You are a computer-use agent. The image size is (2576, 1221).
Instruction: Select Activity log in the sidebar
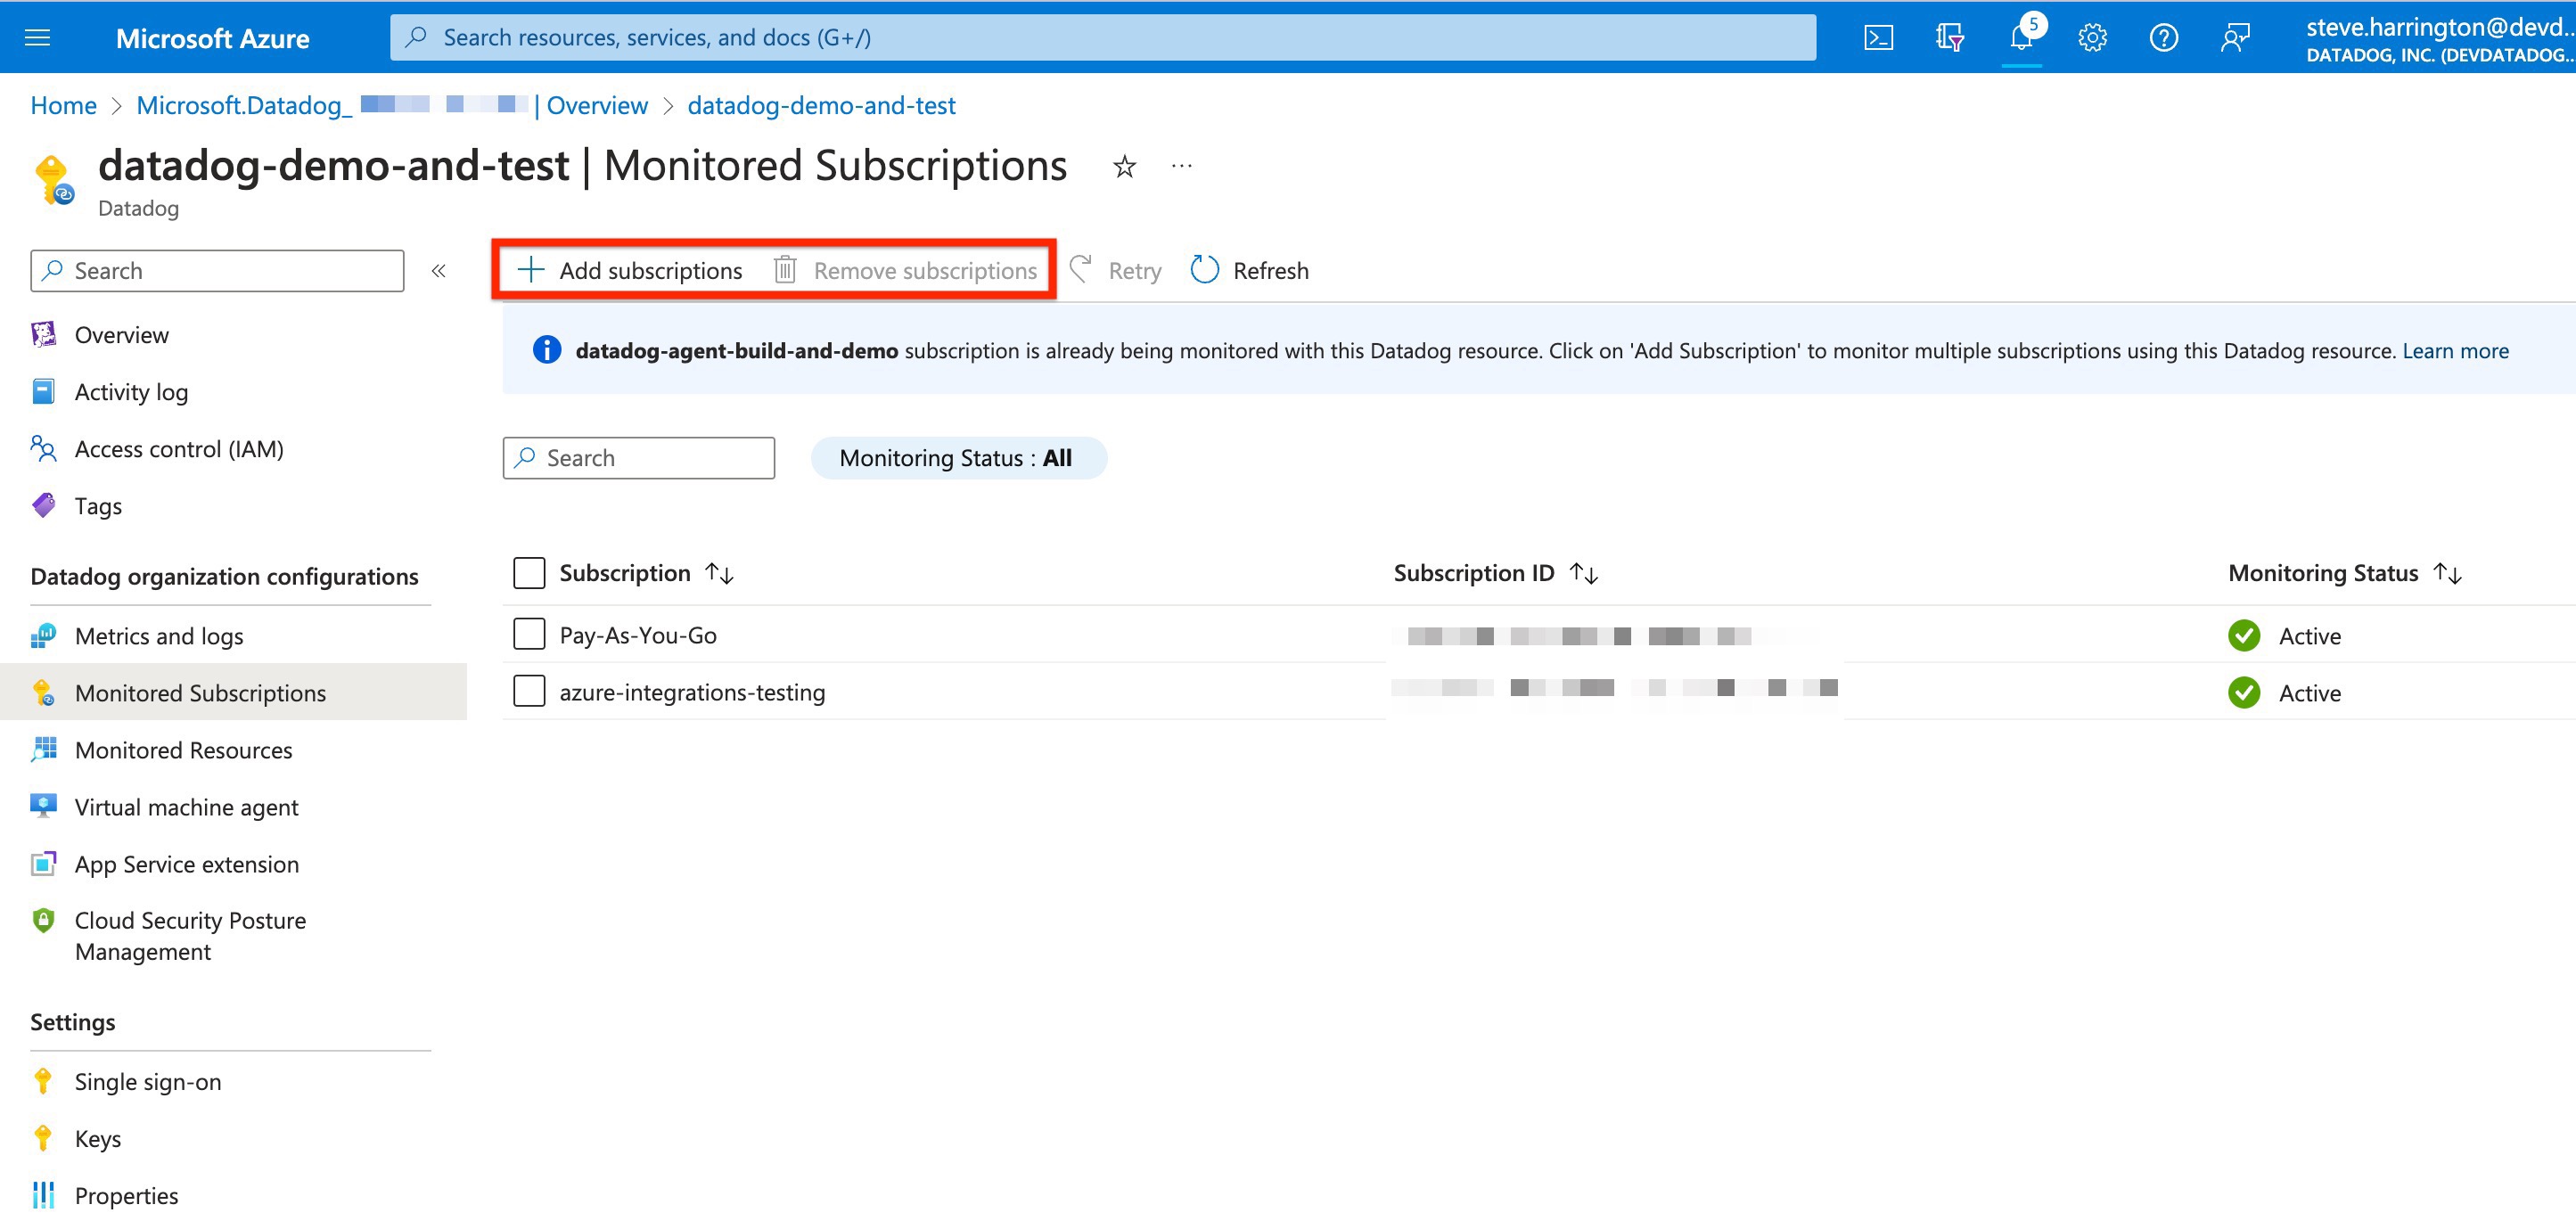tap(131, 391)
